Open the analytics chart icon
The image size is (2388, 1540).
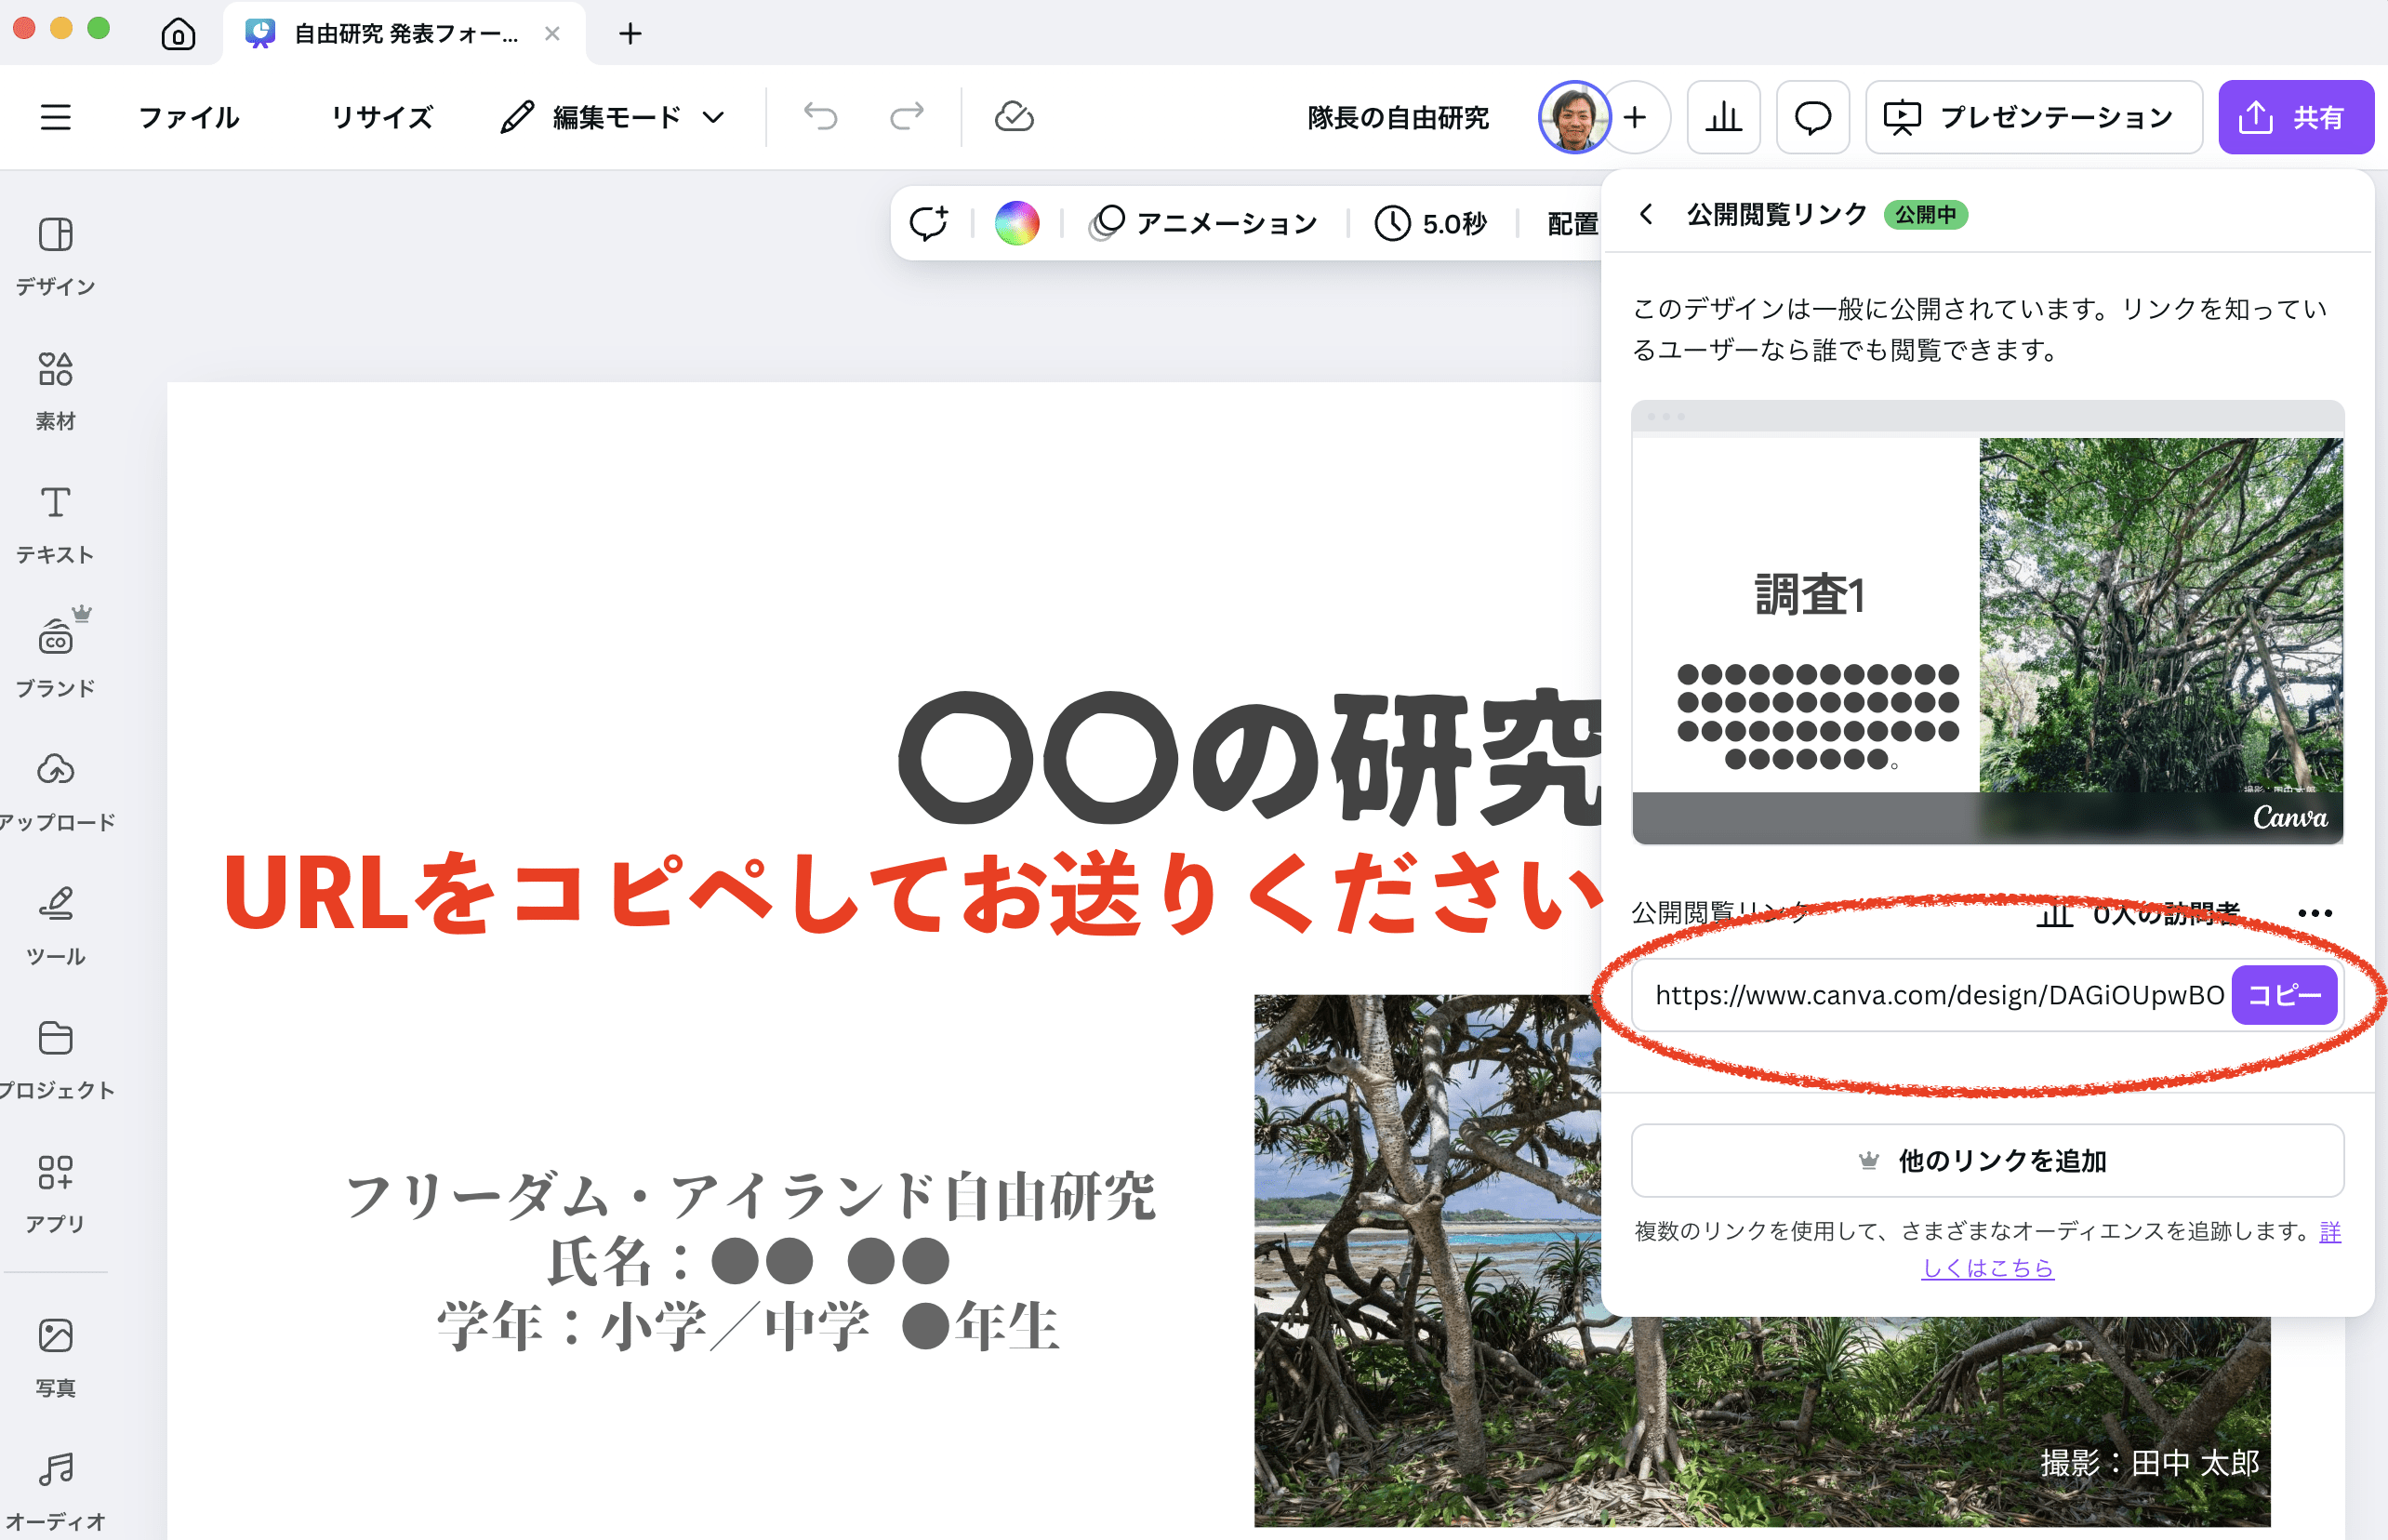[1723, 117]
